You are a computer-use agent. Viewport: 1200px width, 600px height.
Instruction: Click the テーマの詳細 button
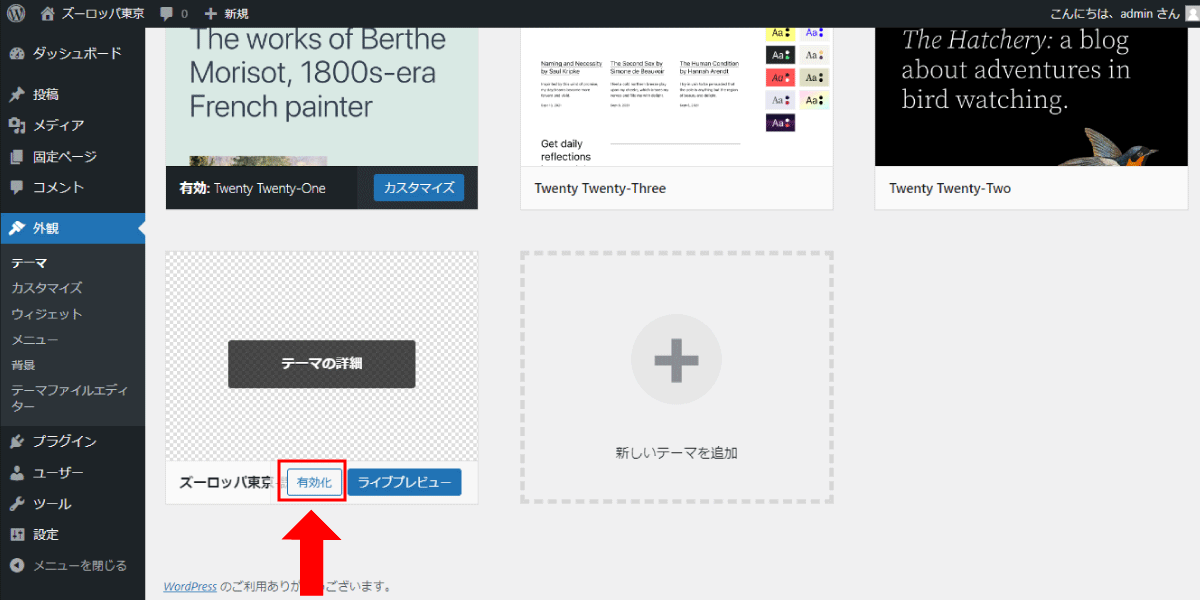click(x=321, y=364)
